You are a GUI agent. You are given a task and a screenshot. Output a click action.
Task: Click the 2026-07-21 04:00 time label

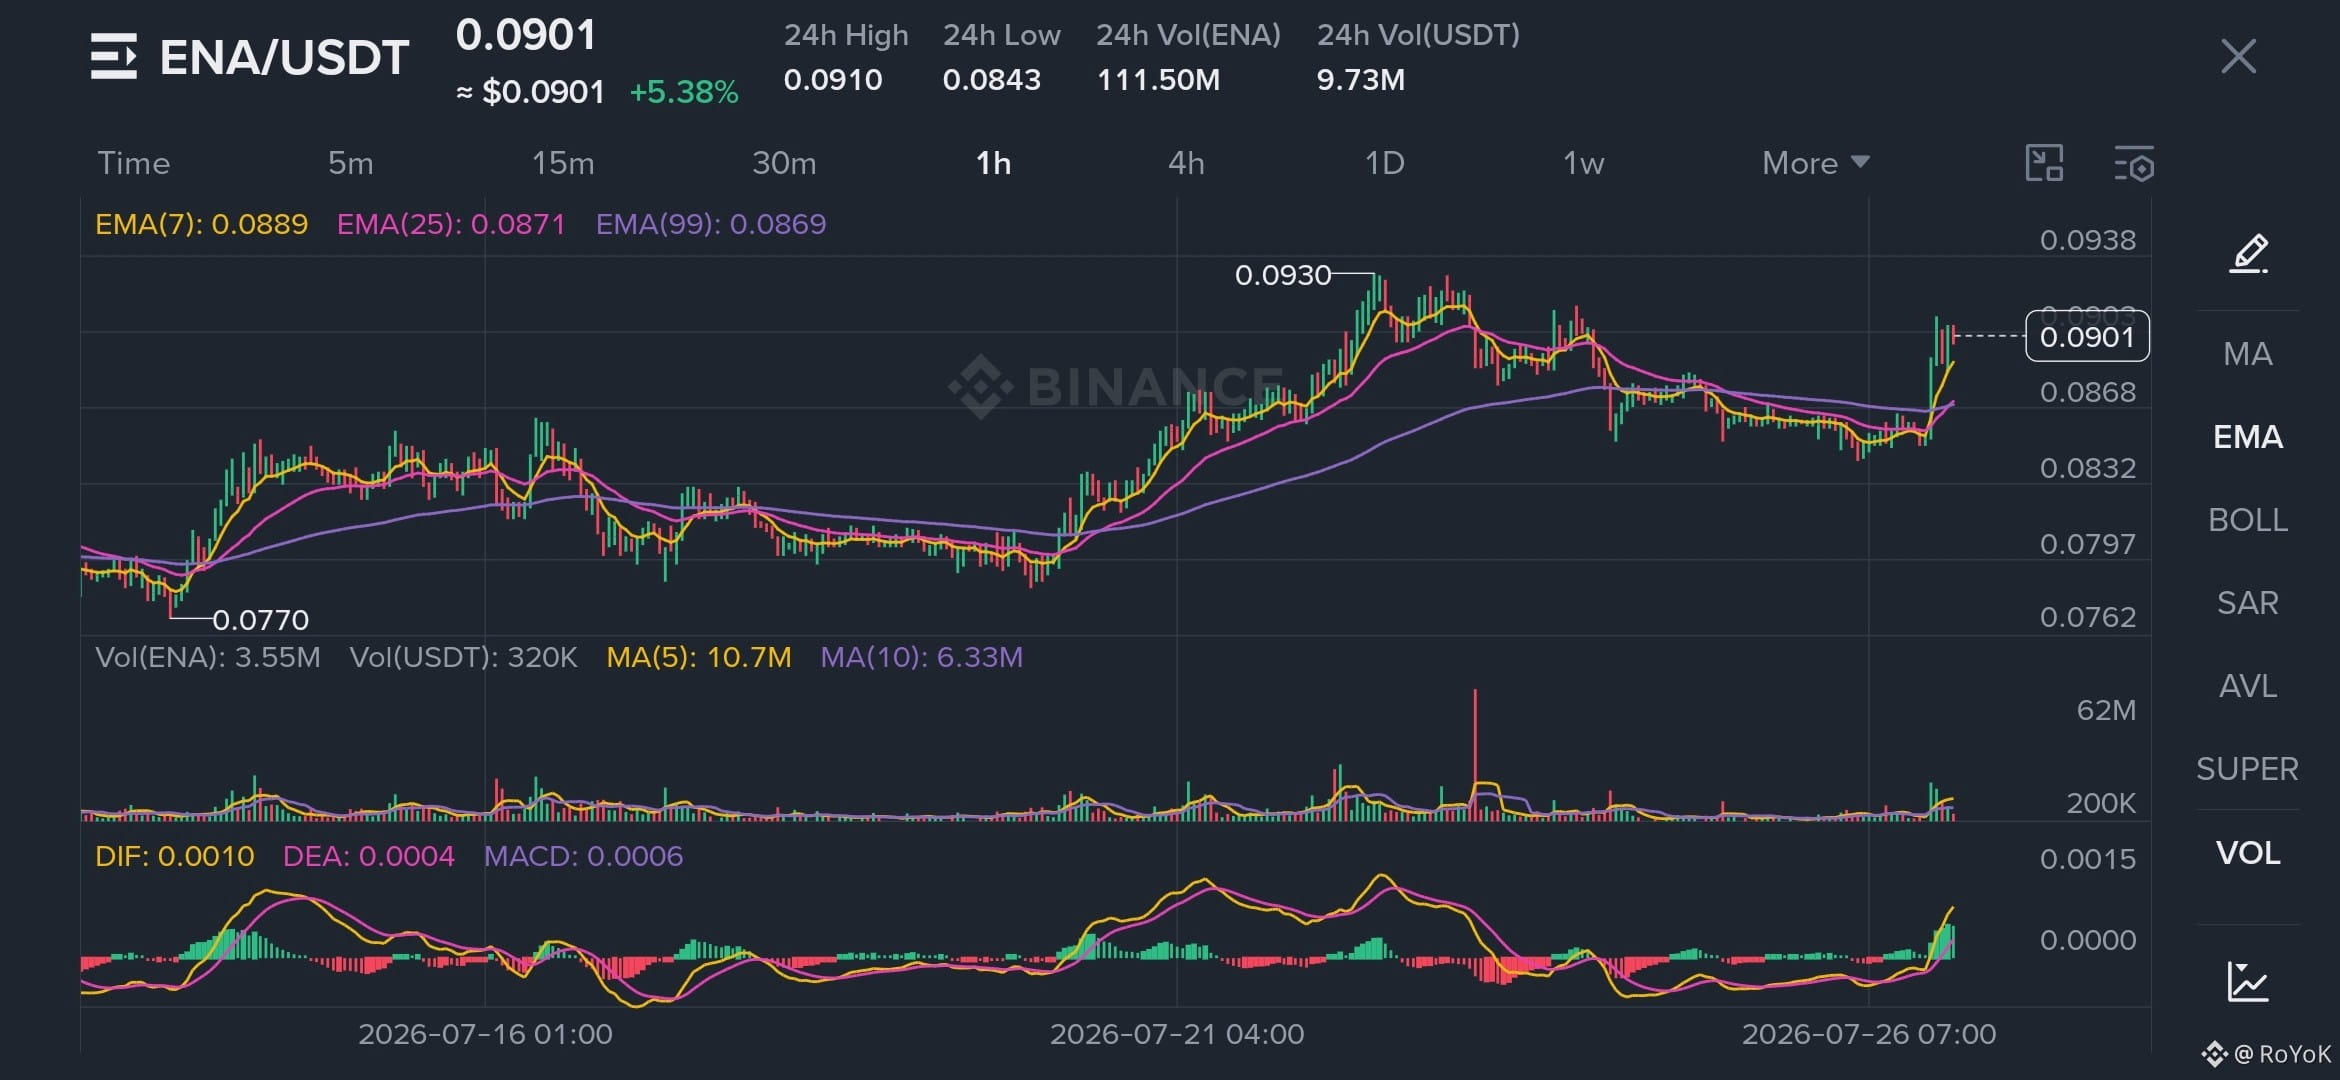[1177, 1034]
